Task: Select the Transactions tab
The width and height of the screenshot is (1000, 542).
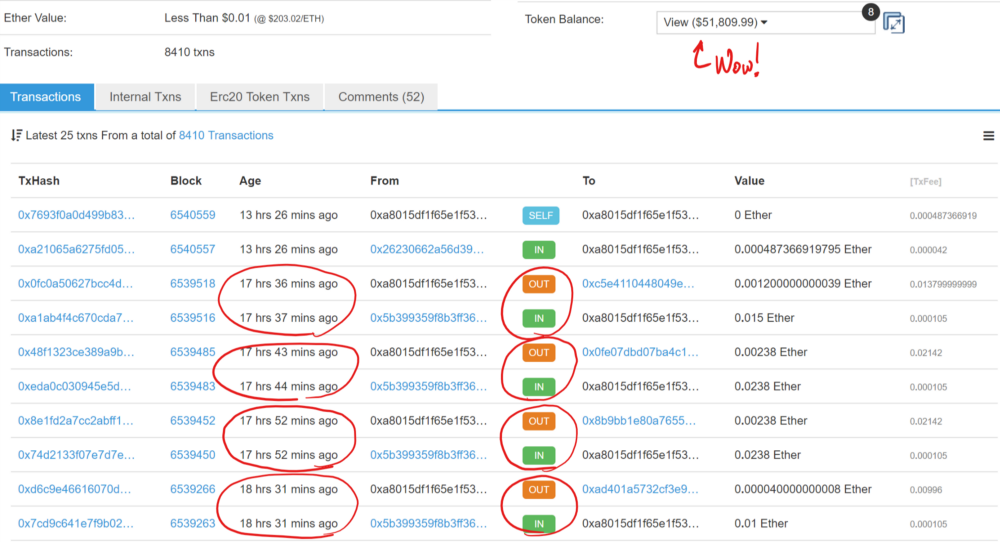Action: point(46,97)
